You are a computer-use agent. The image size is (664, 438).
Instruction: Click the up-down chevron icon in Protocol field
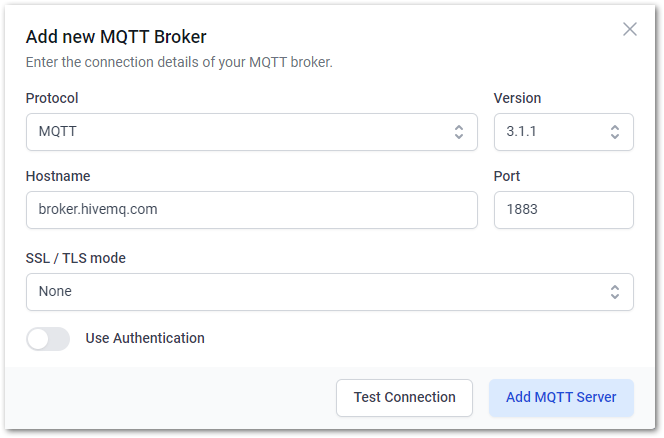(x=459, y=132)
